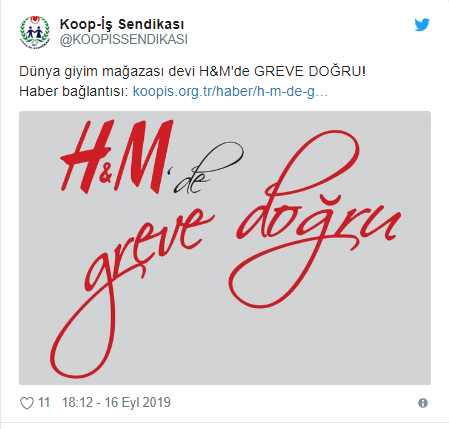The width and height of the screenshot is (449, 429).
Task: Like the tweet with the heart icon
Action: [27, 403]
